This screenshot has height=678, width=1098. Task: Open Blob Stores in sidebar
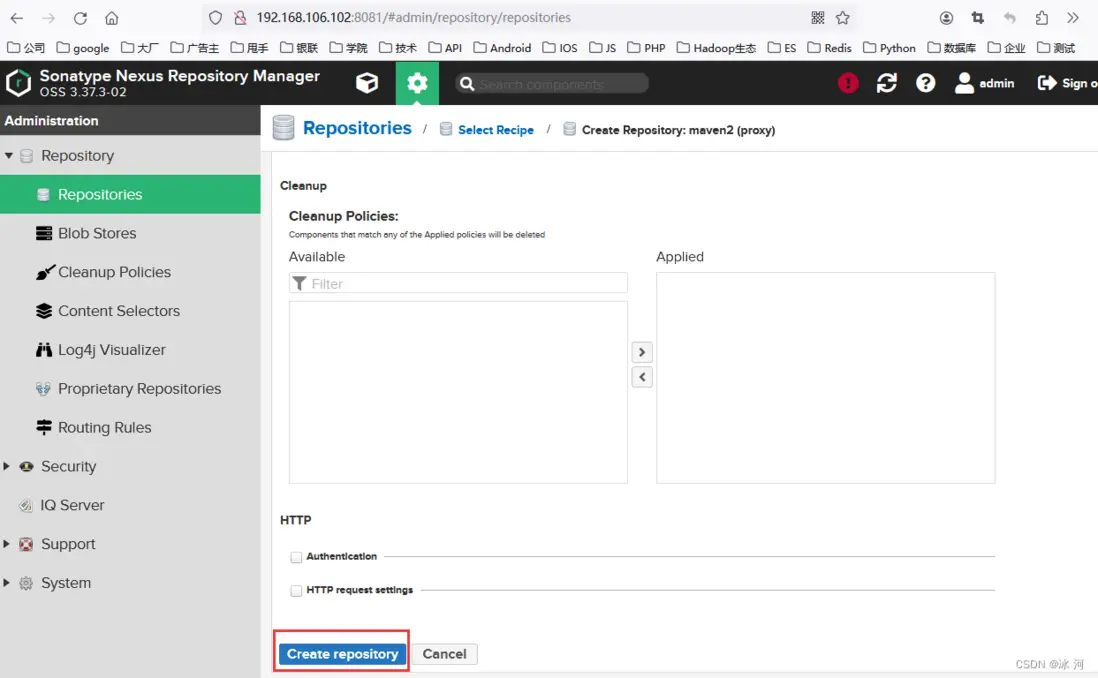(97, 233)
